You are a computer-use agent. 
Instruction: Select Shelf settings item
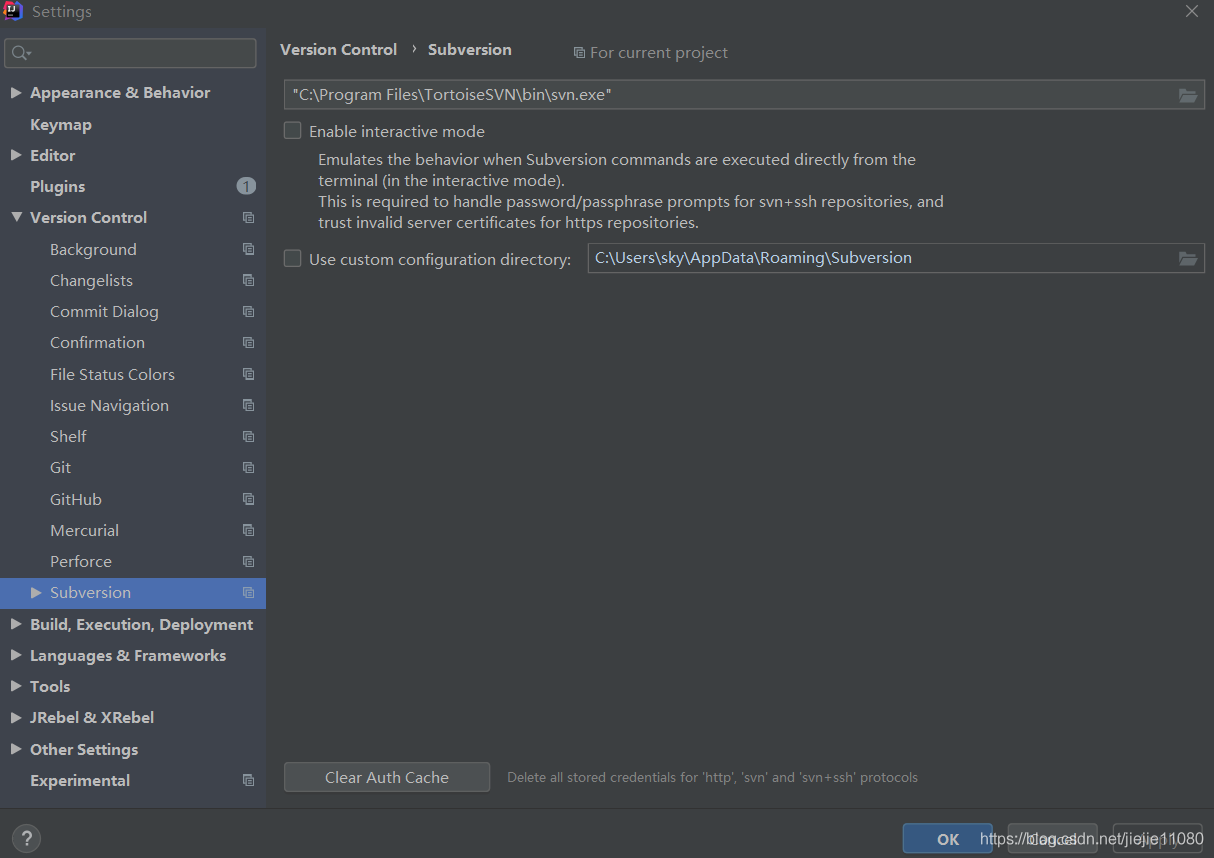click(68, 437)
